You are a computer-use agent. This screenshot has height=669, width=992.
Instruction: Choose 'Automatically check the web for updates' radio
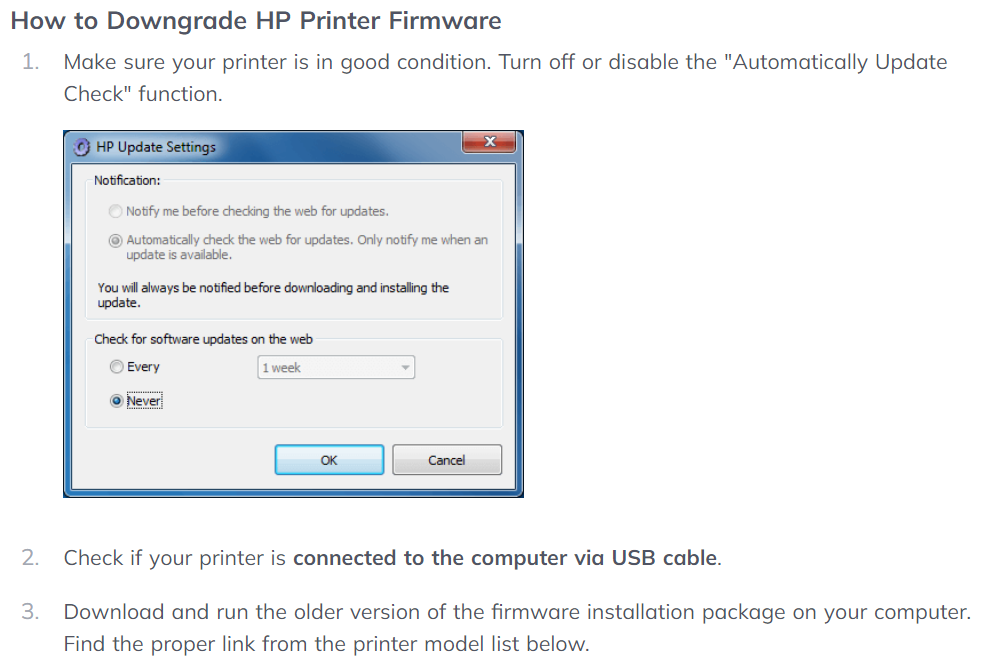(116, 240)
